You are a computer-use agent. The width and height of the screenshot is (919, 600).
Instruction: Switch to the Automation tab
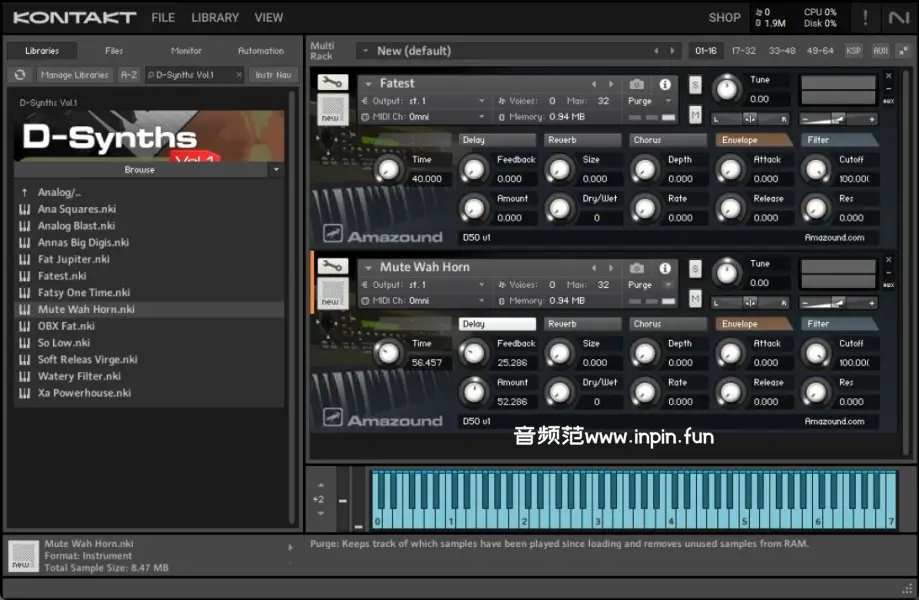[x=260, y=51]
